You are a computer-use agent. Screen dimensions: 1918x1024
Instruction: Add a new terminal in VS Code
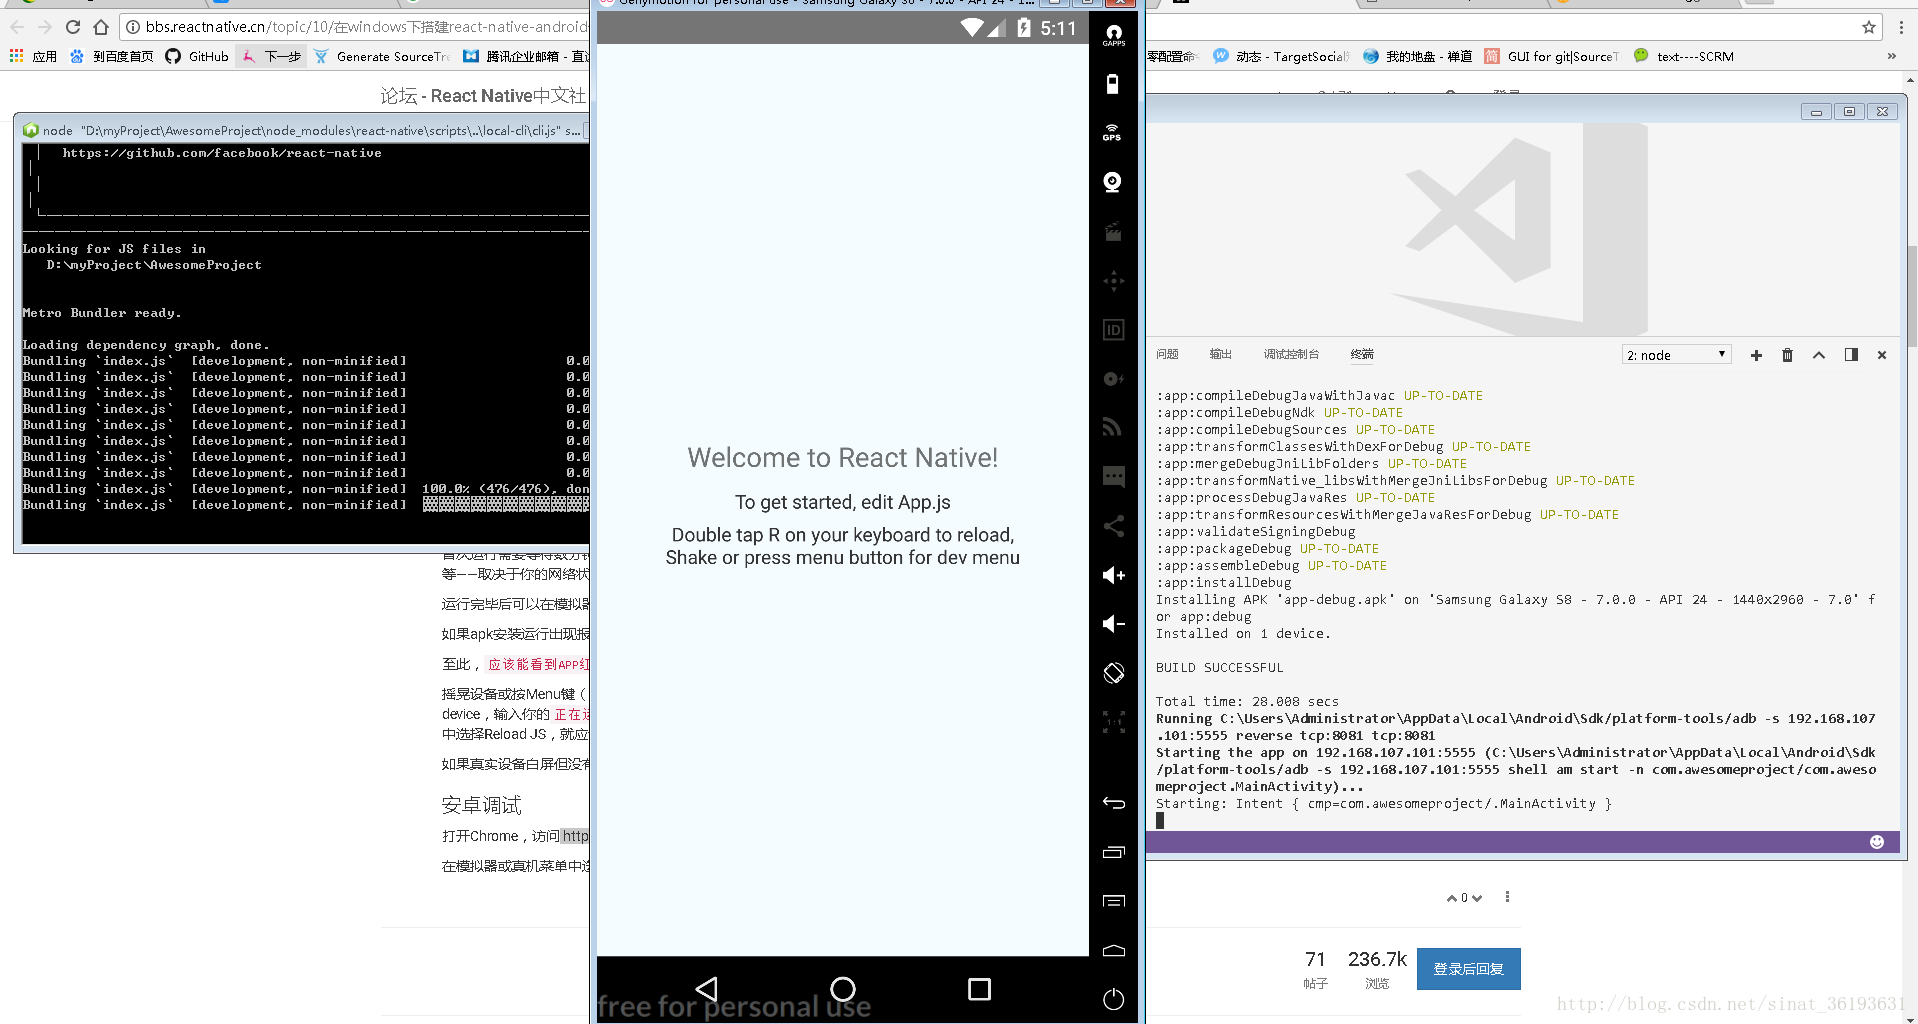[x=1756, y=355]
